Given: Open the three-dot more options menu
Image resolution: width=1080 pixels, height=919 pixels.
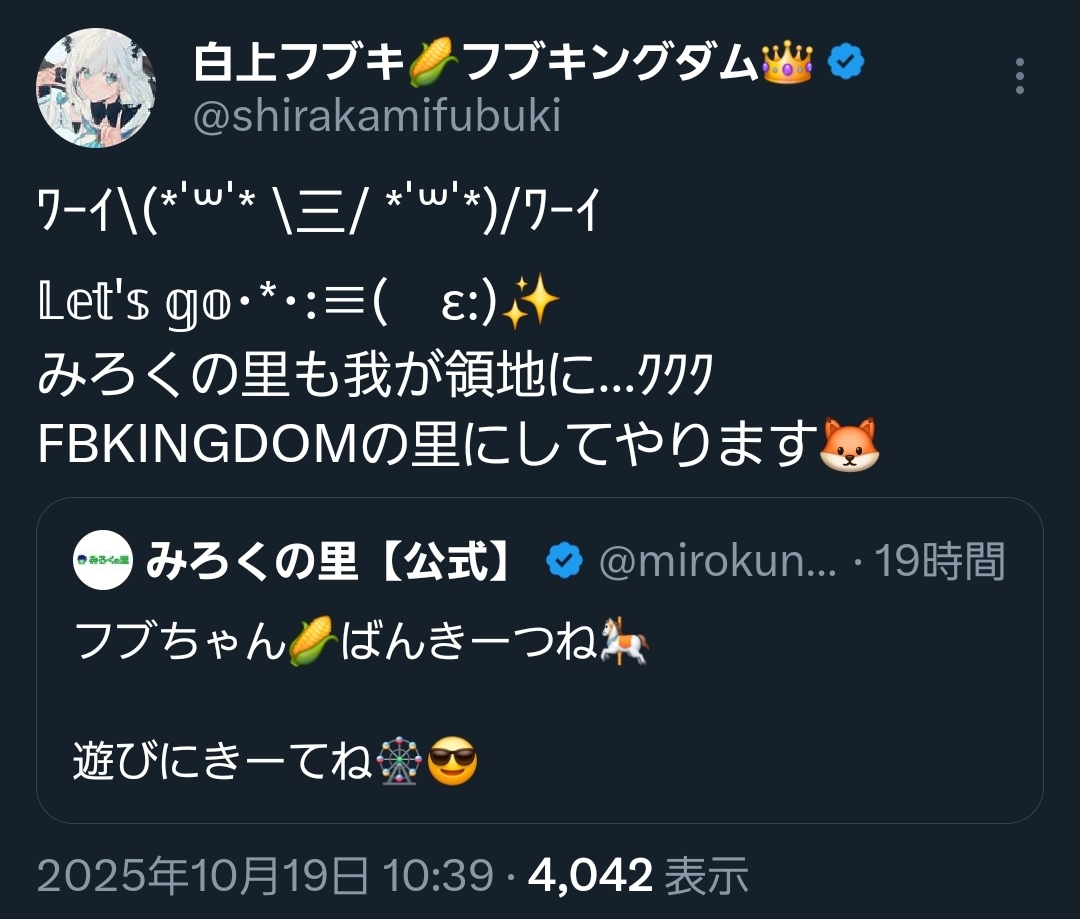Looking at the screenshot, I should [x=1020, y=76].
